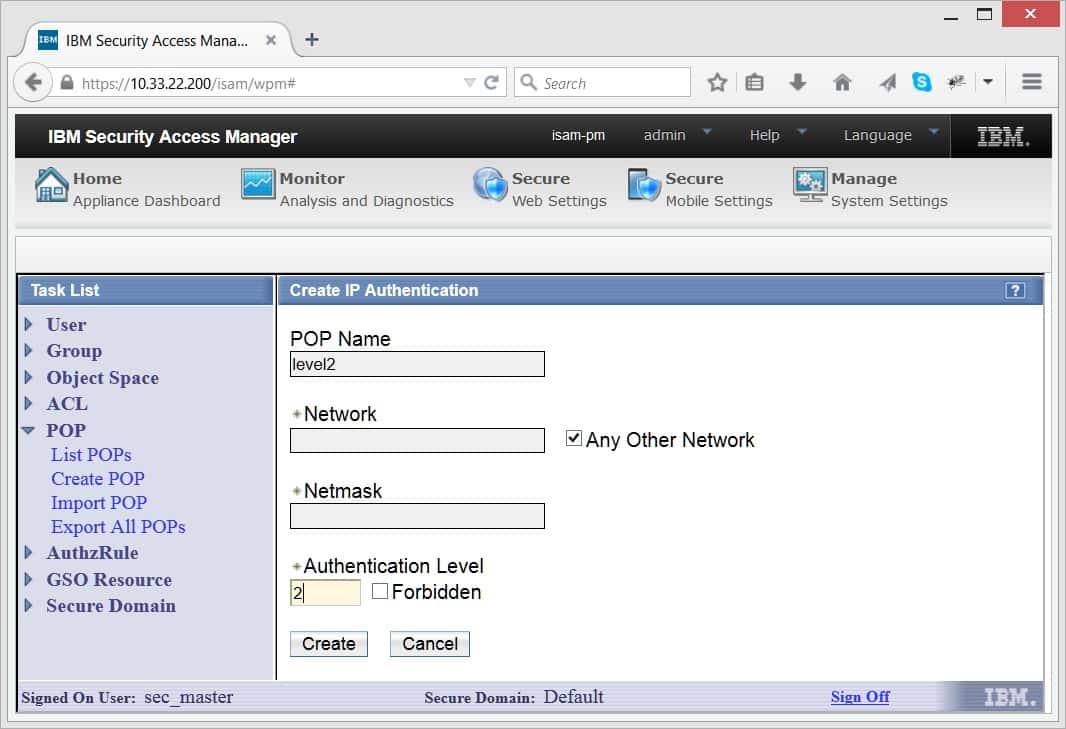Image resolution: width=1066 pixels, height=729 pixels.
Task: Uncheck the Any Other Network checkbox
Action: (574, 438)
